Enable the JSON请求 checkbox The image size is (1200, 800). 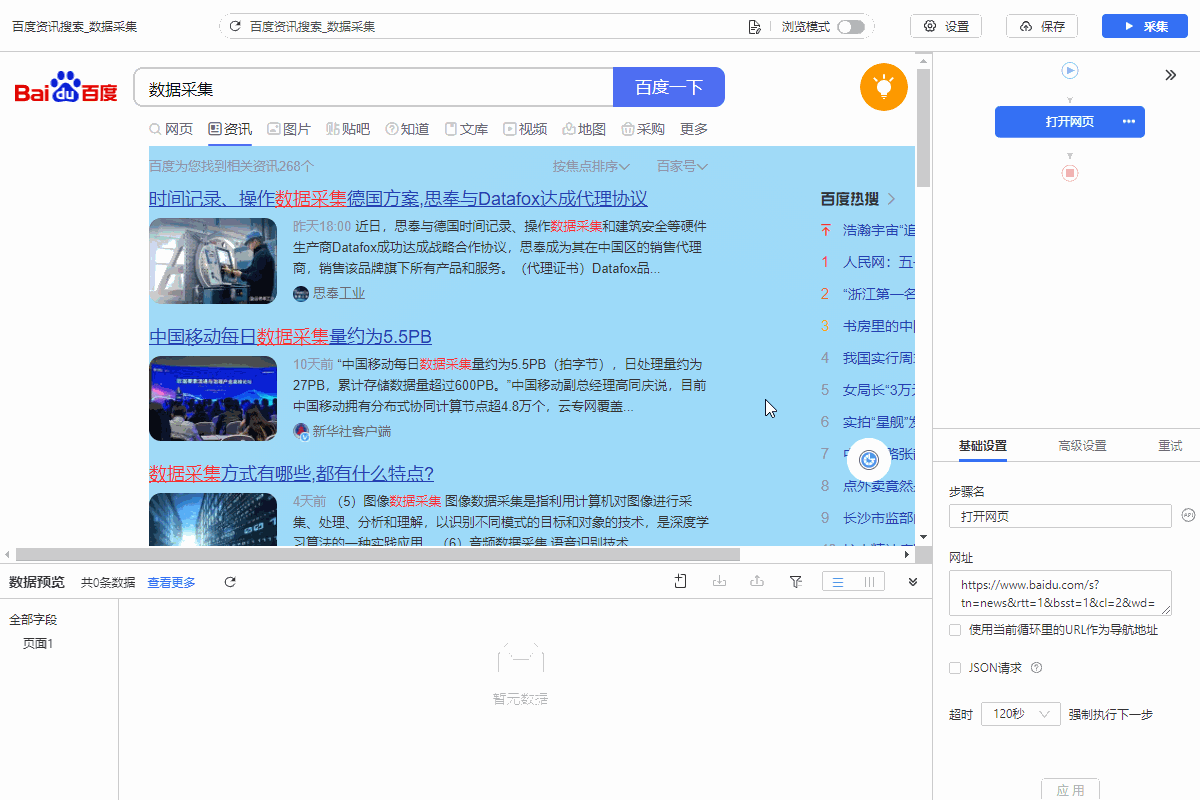pos(955,667)
